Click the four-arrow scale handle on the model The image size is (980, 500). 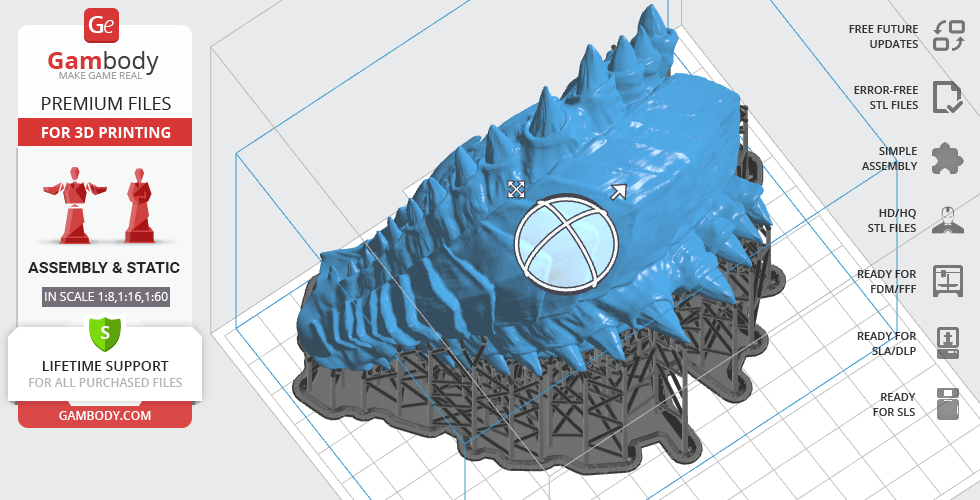pos(517,189)
